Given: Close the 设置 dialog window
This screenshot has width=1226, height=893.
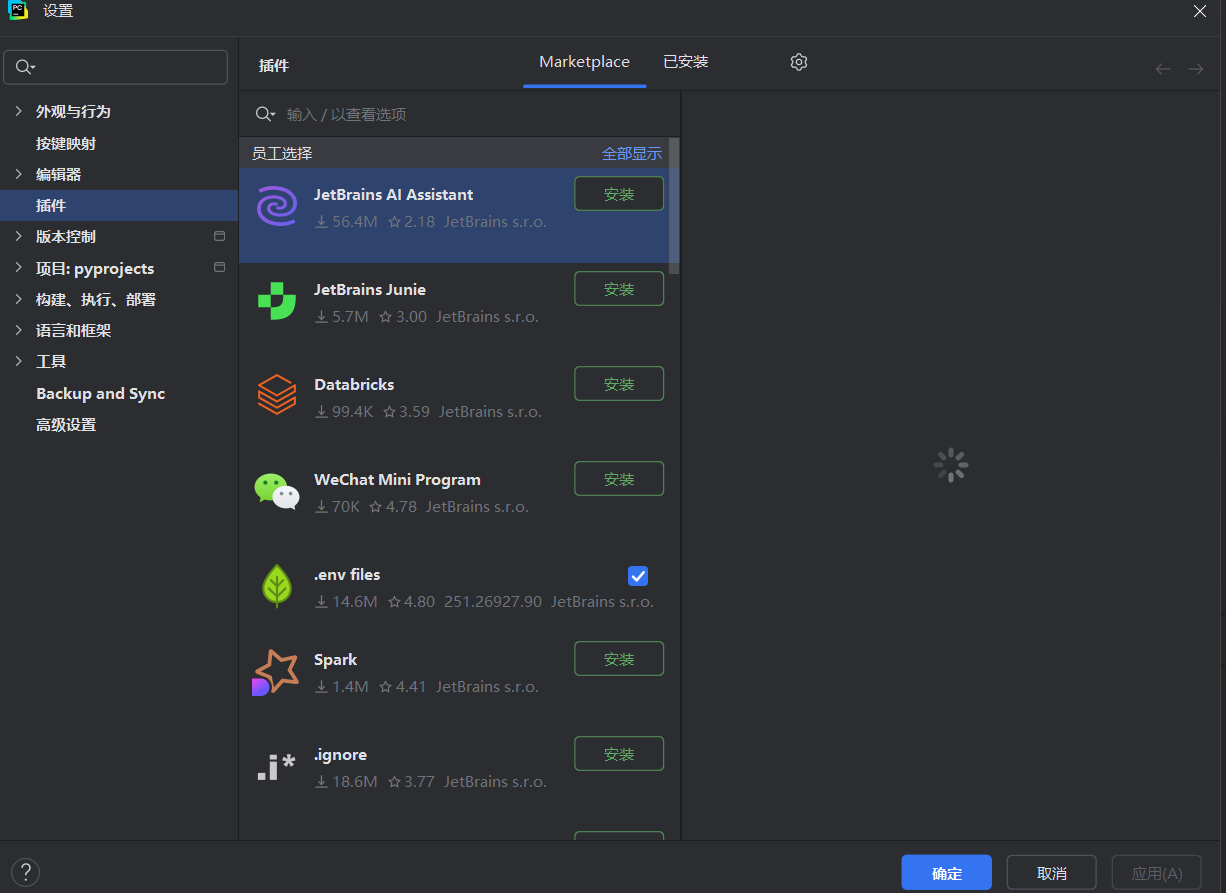Looking at the screenshot, I should 1200,11.
